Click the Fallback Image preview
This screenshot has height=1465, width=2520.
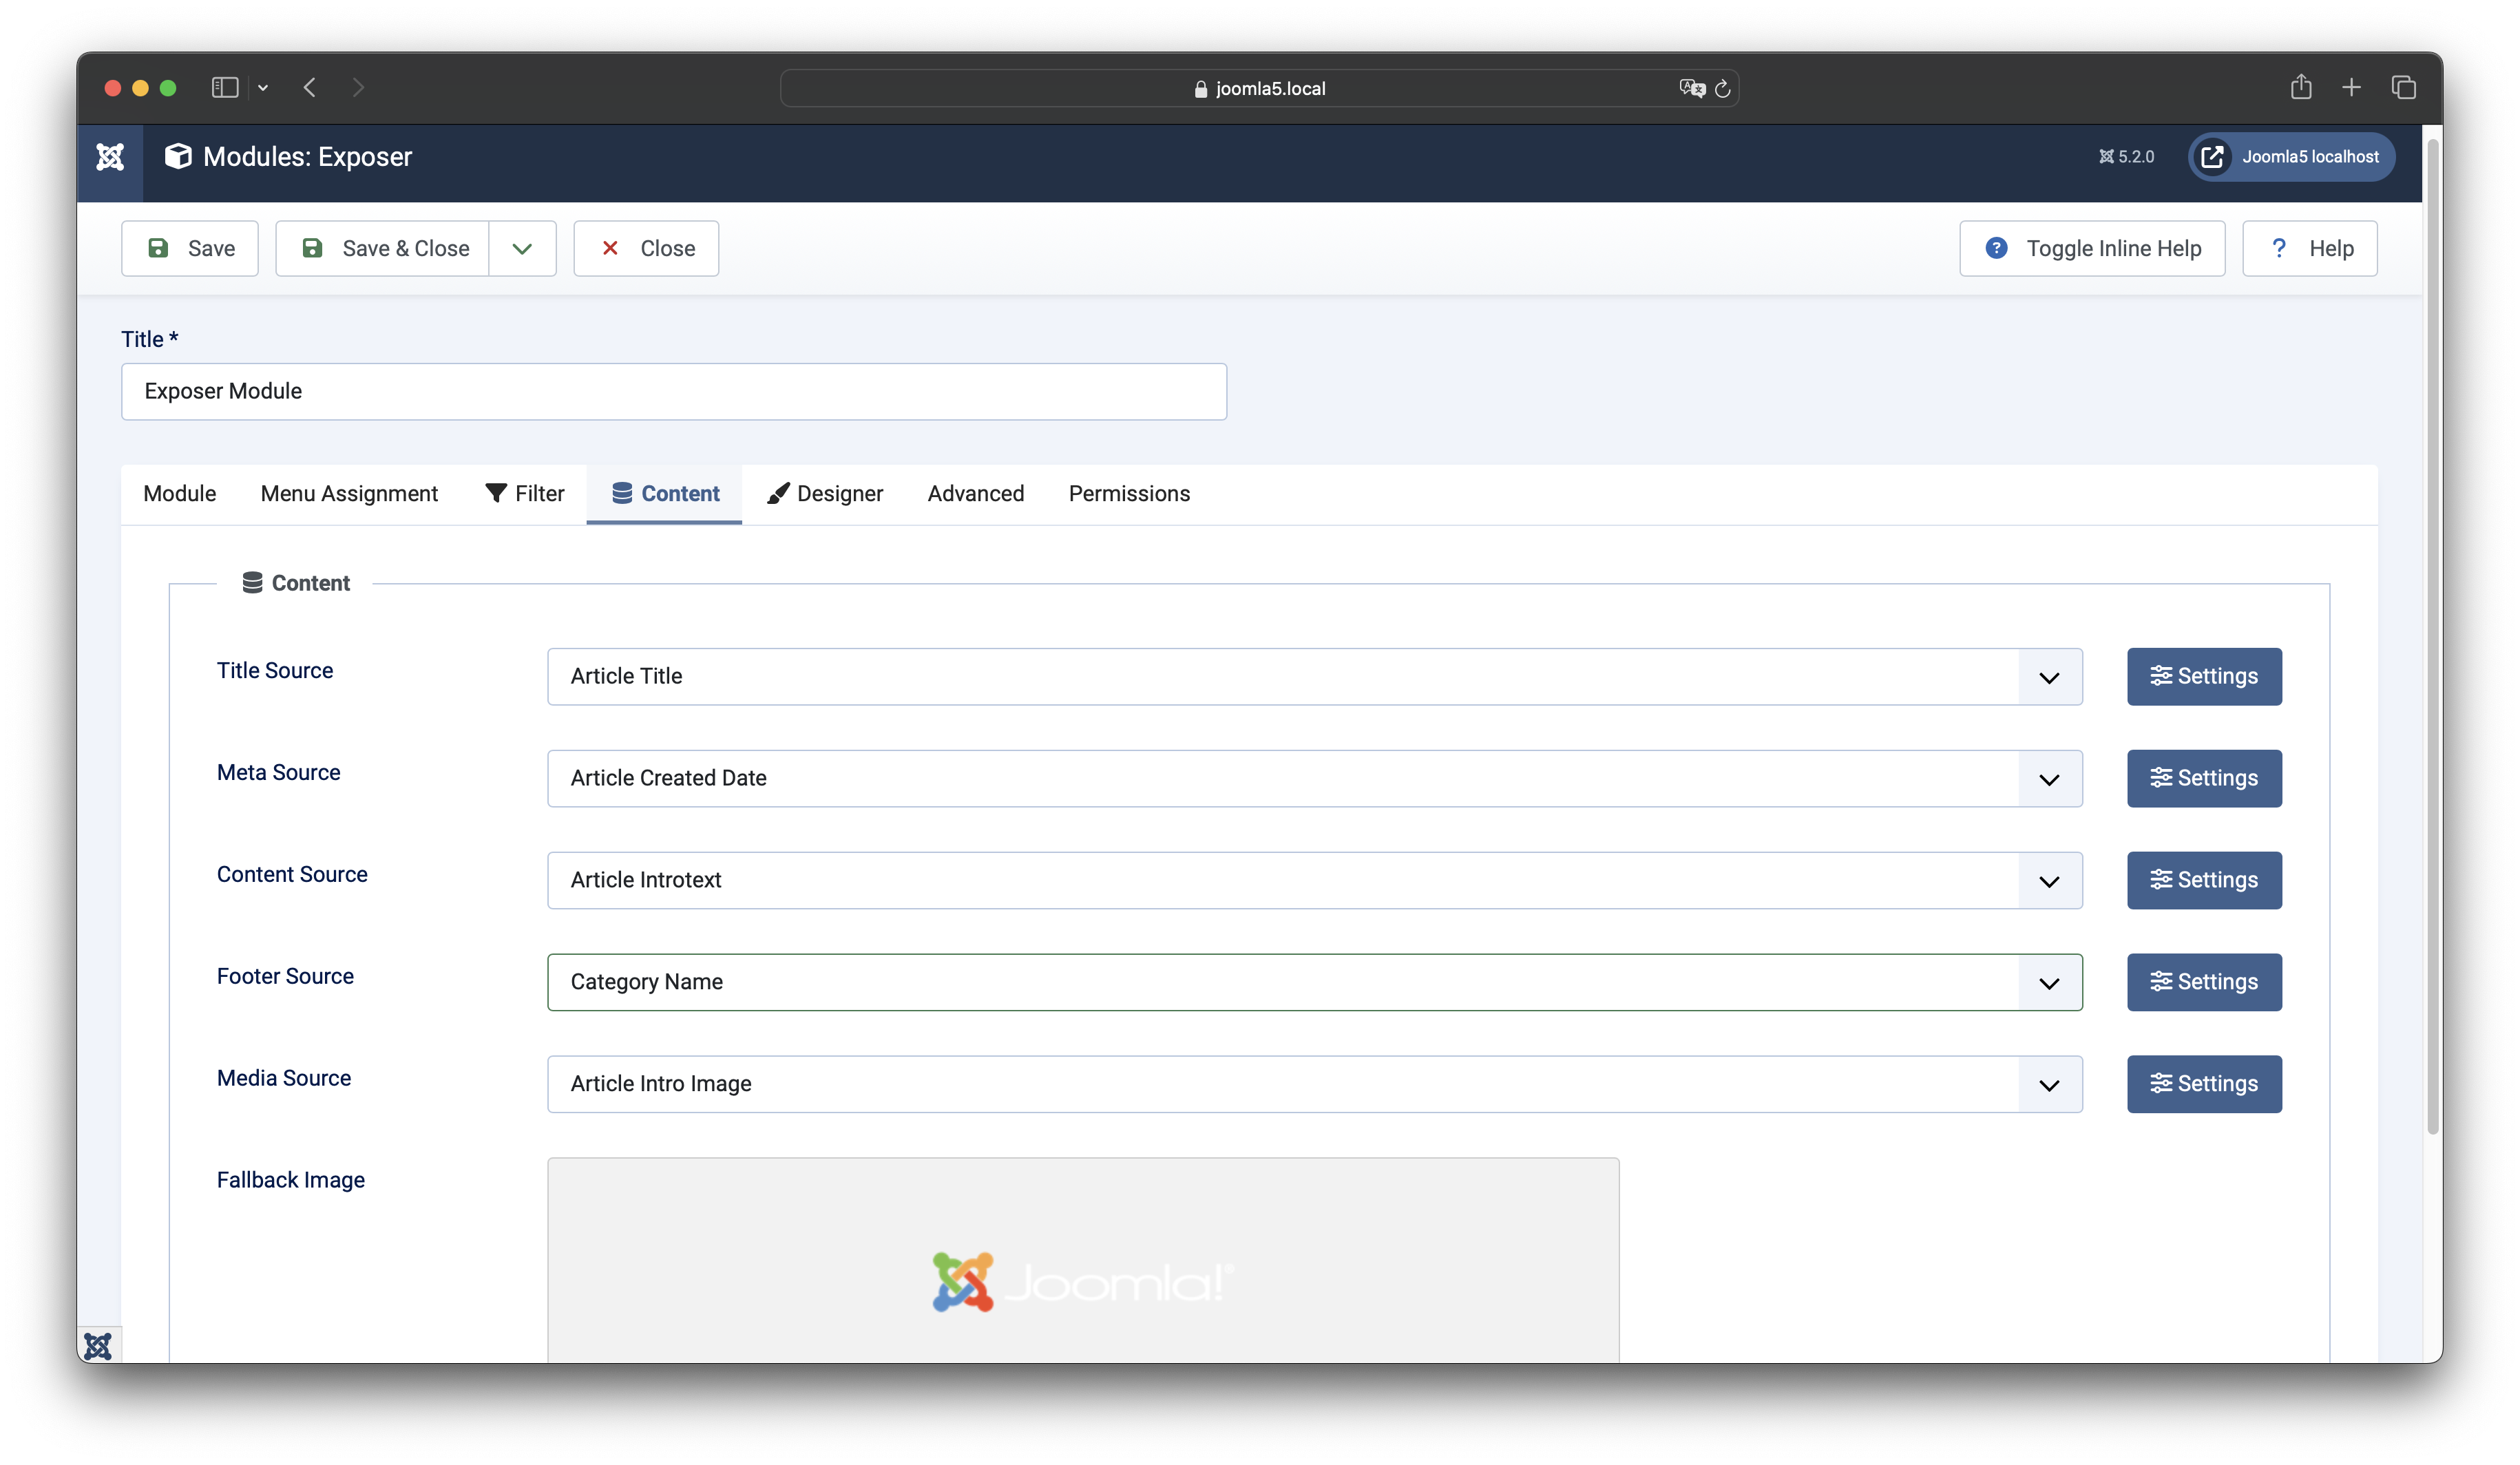(x=1083, y=1261)
